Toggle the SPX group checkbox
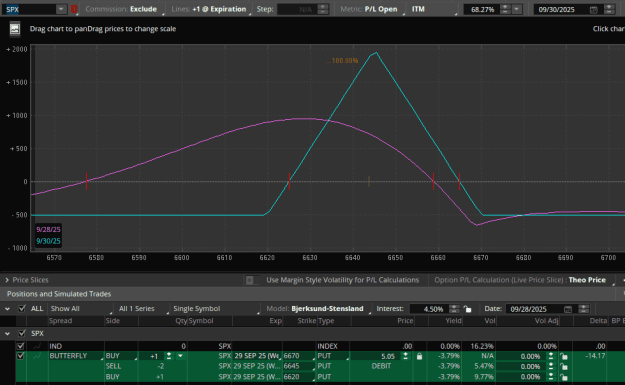 22,333
